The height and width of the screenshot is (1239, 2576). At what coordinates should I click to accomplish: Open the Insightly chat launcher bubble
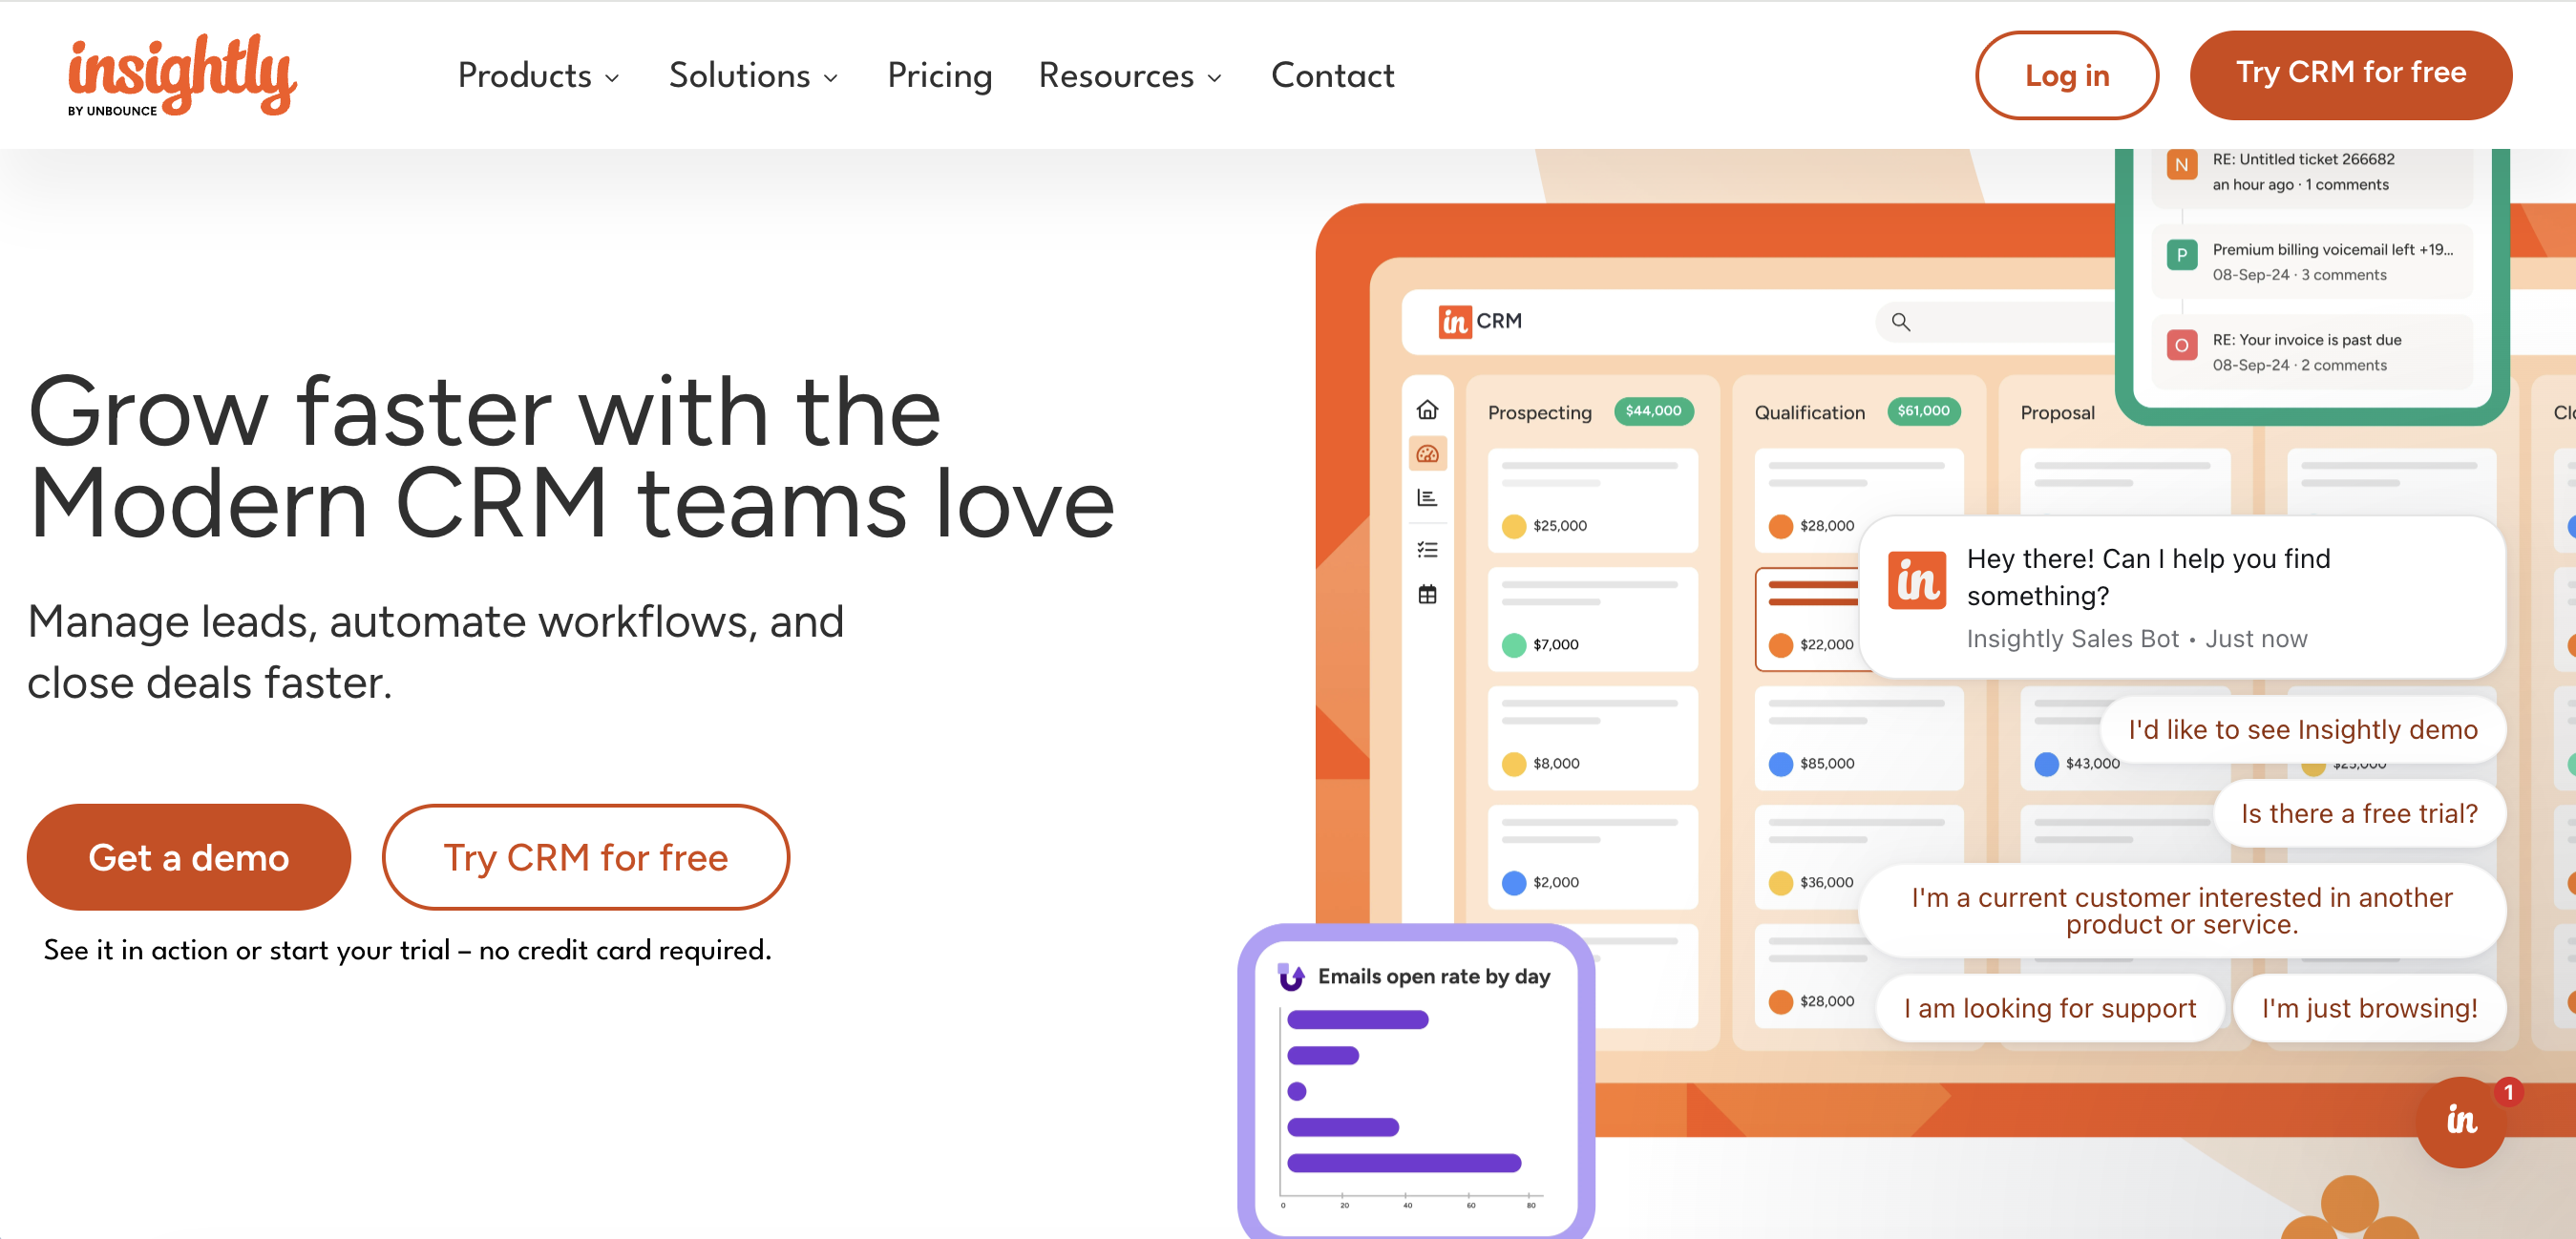(2461, 1121)
